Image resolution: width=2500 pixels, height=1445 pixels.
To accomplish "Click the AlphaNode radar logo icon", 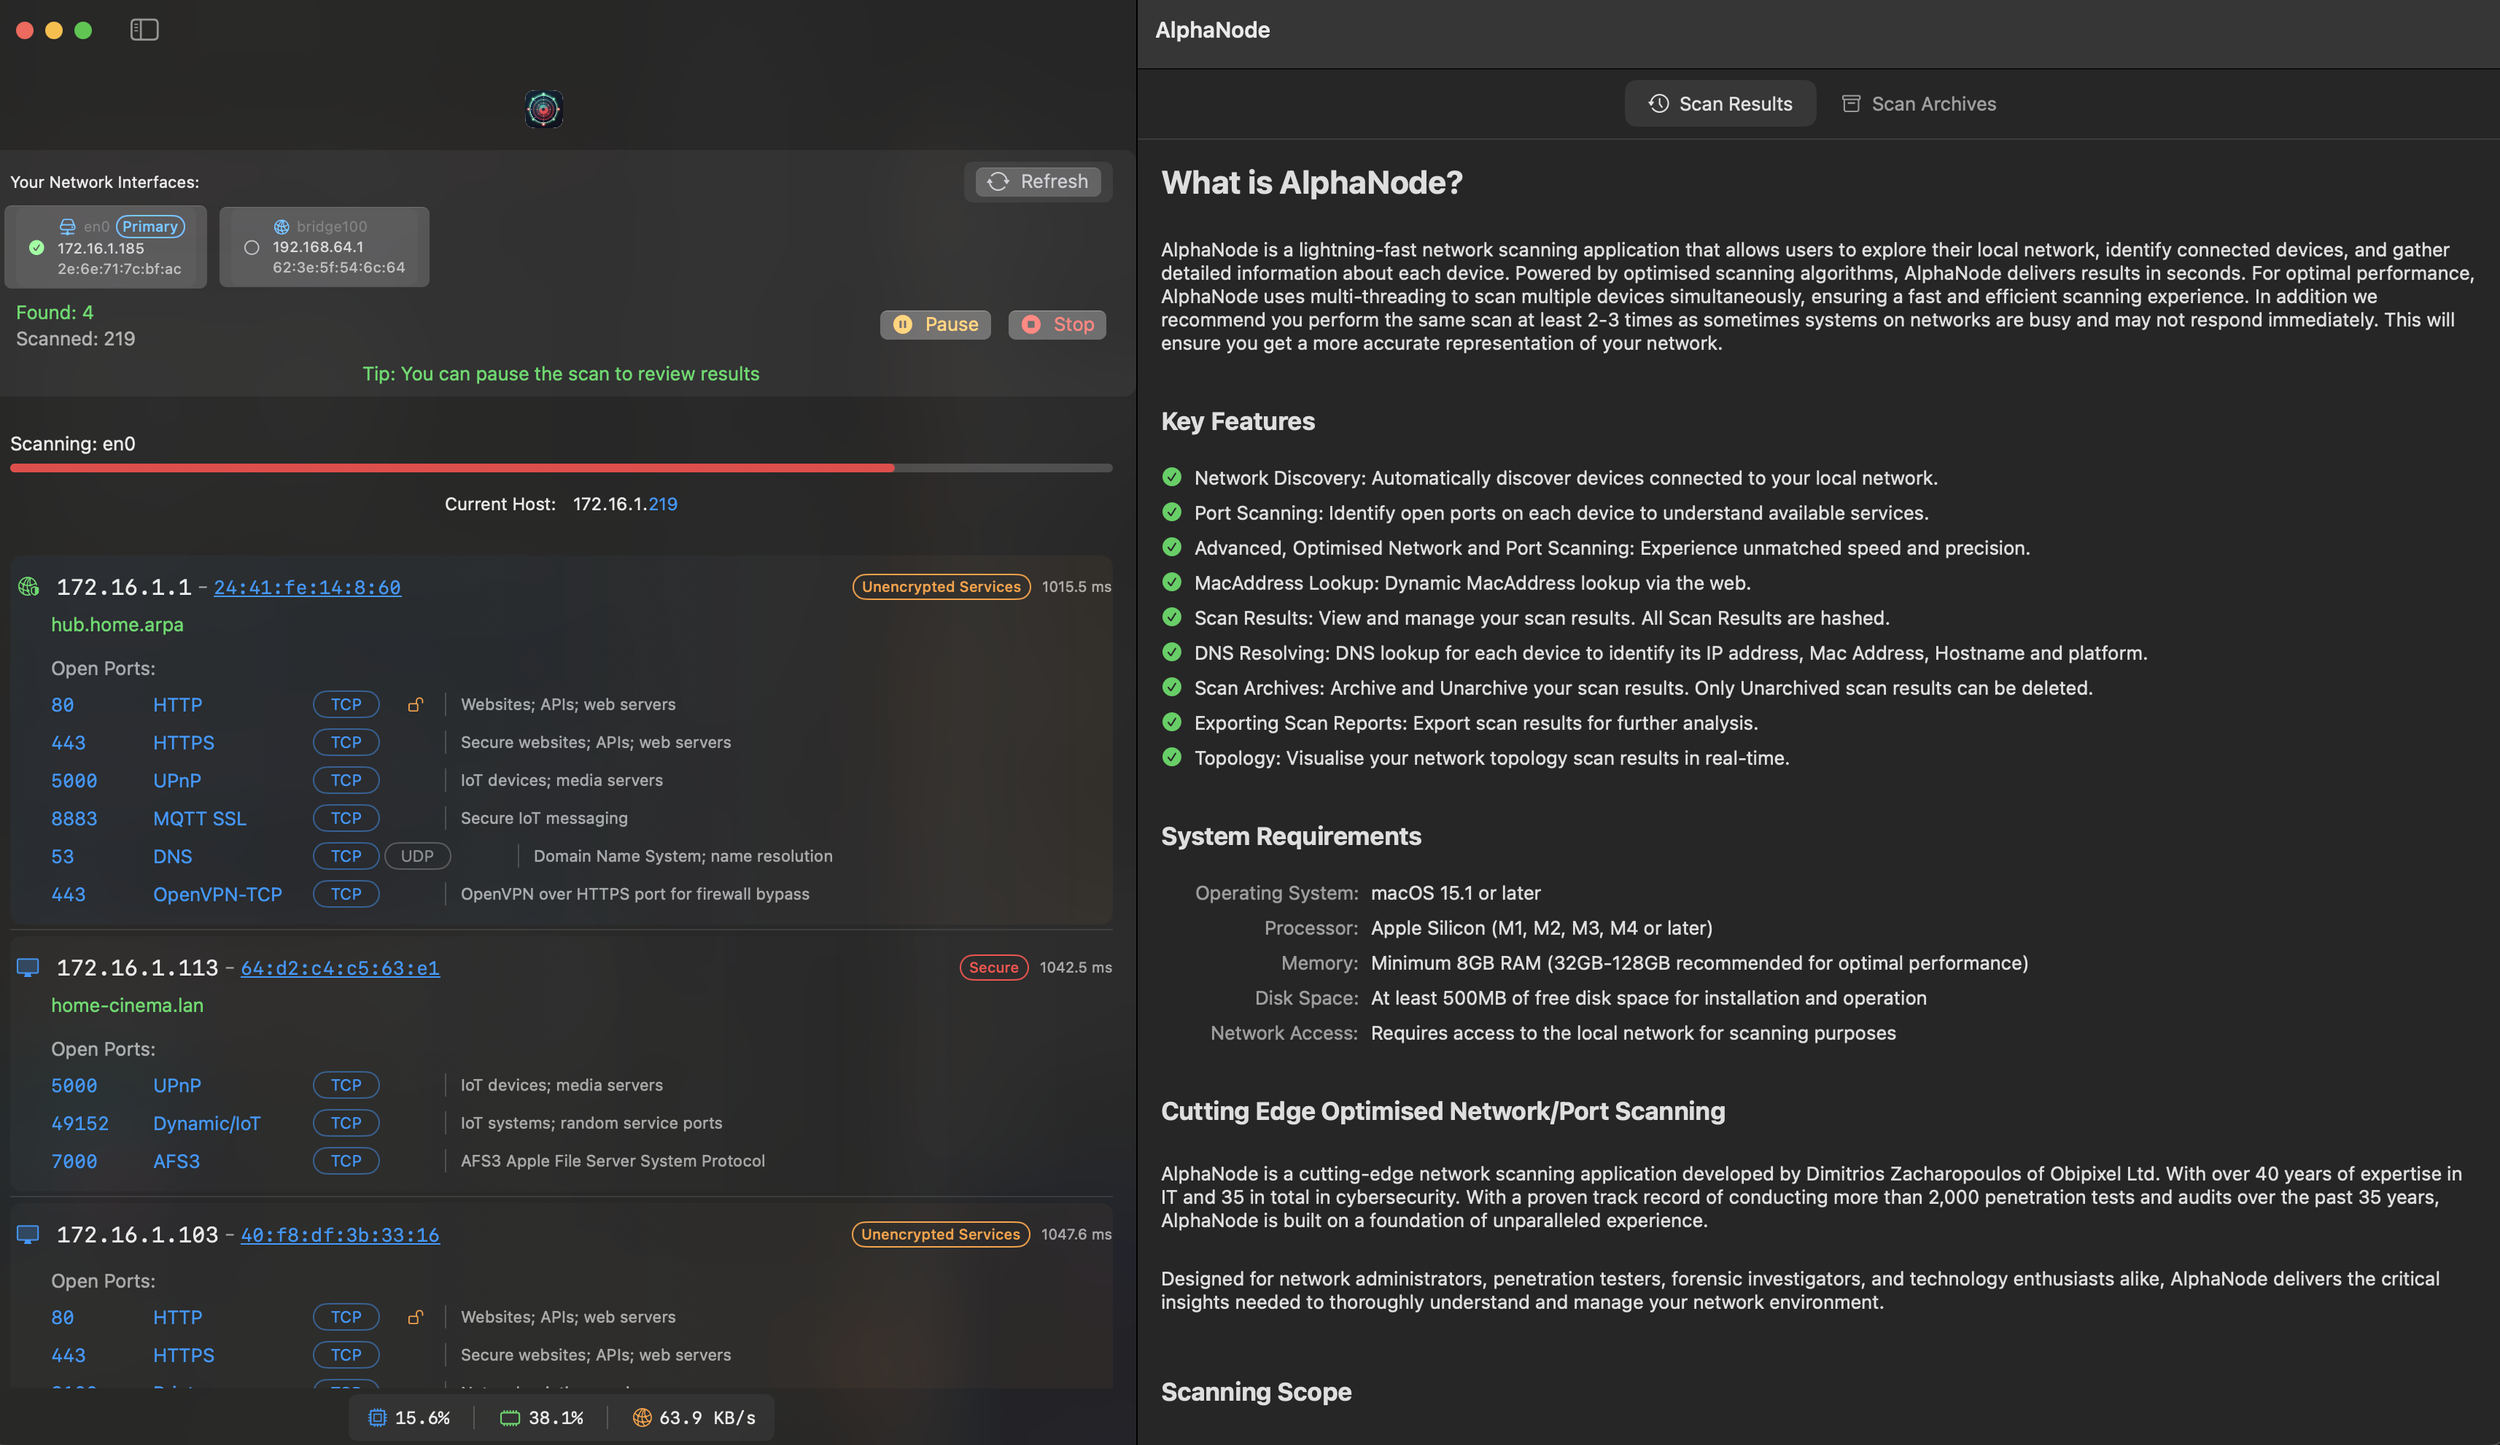I will [543, 109].
